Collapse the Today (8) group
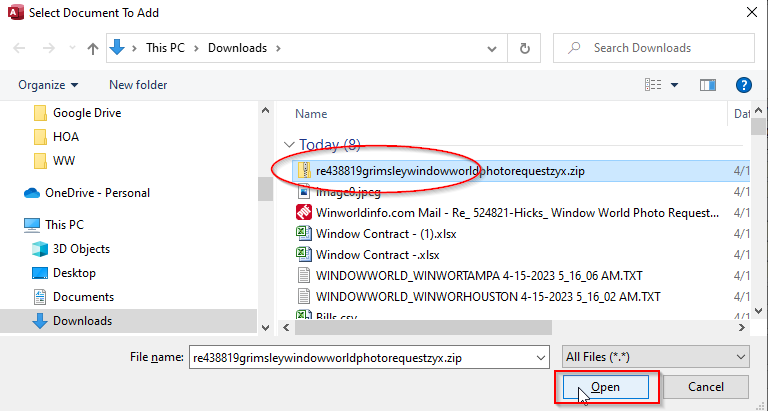Screen dimensions: 768x411 [289, 145]
